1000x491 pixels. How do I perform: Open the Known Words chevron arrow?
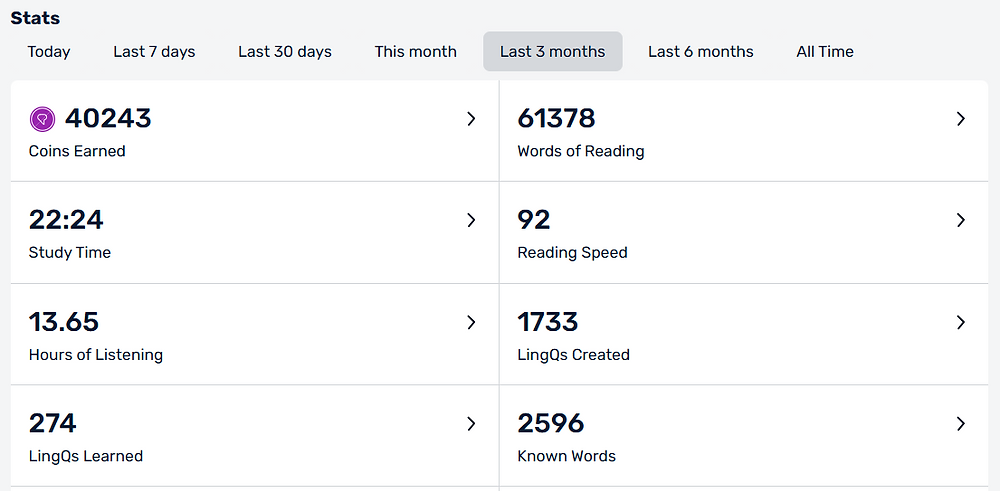[x=960, y=423]
